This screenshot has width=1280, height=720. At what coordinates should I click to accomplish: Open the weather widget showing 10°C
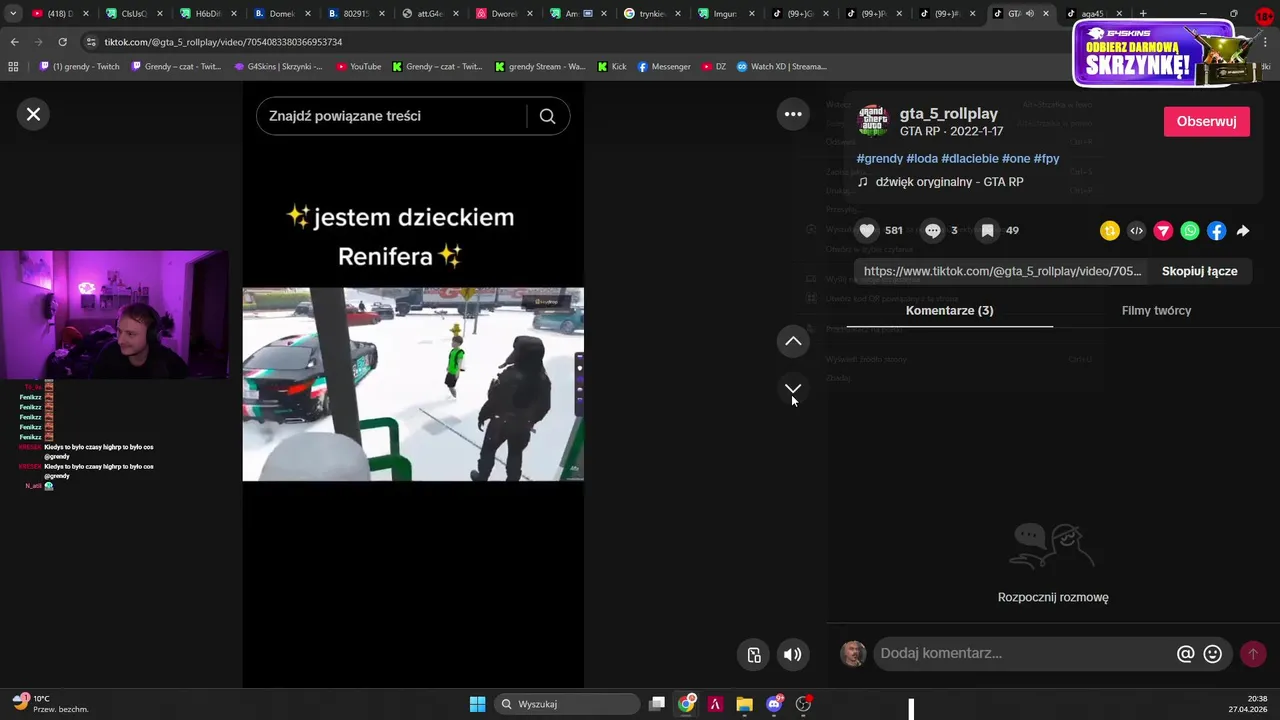coord(50,704)
